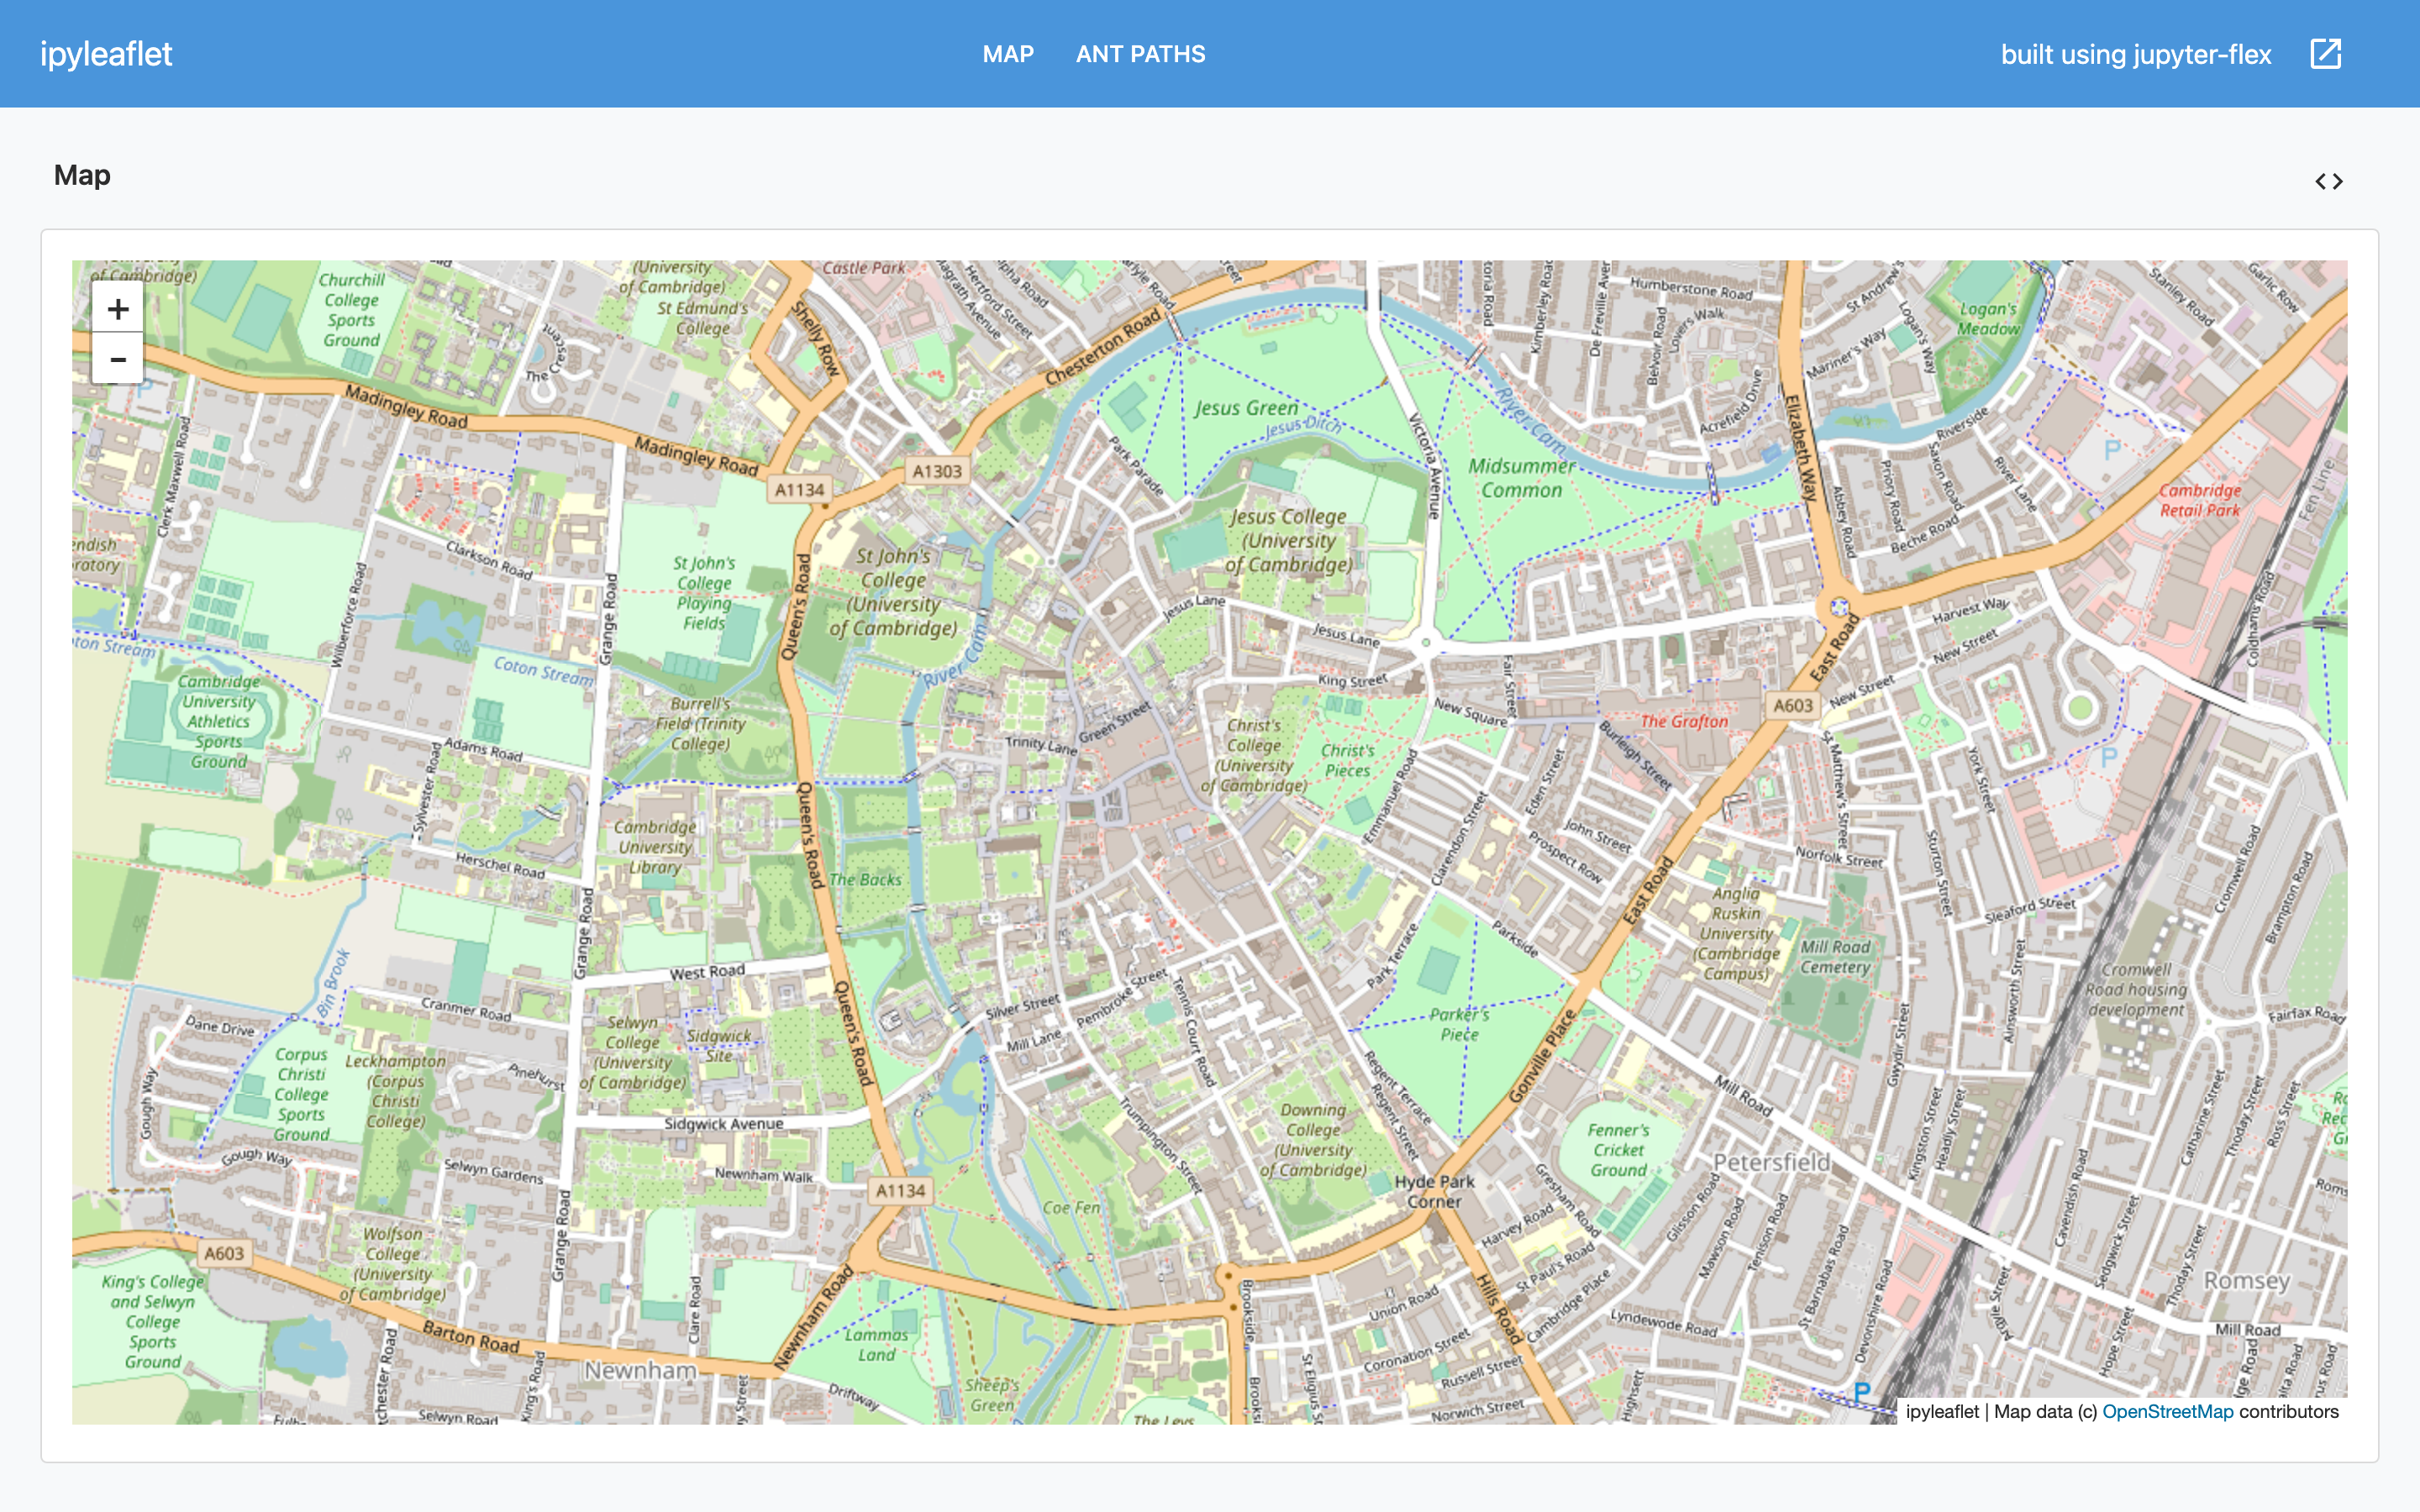
Task: Show source code for Map card
Action: click(x=2328, y=181)
